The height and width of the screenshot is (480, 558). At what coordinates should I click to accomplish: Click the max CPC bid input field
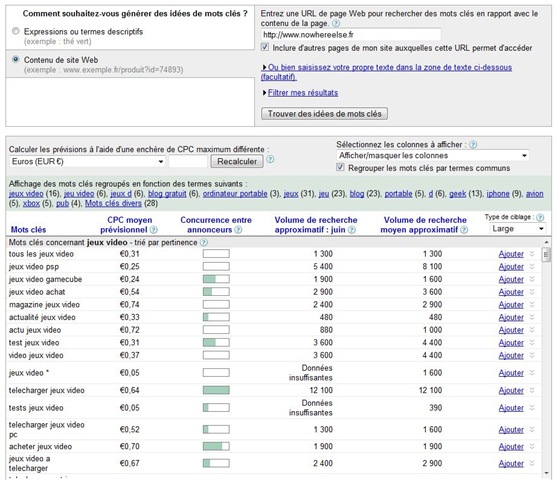[188, 162]
